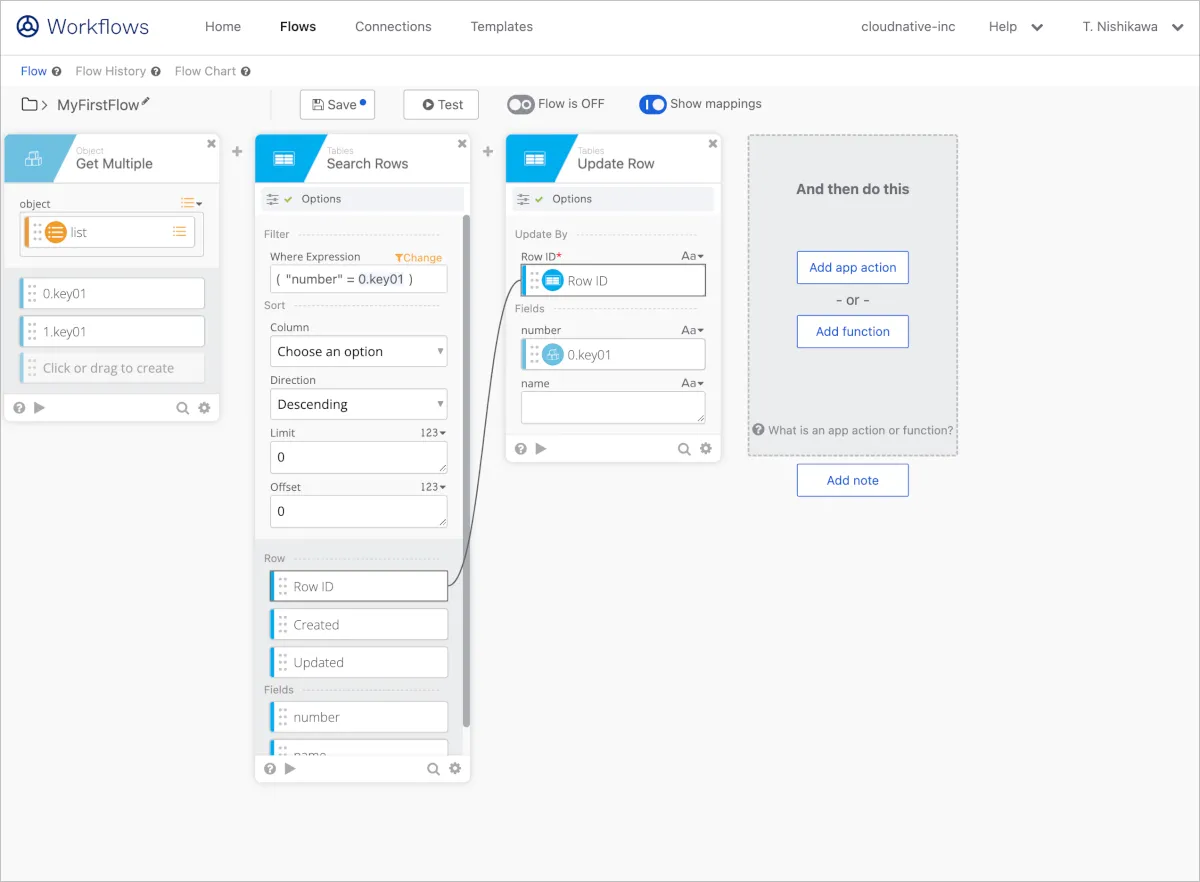Expand the Help menu
The width and height of the screenshot is (1200, 882).
point(1016,27)
